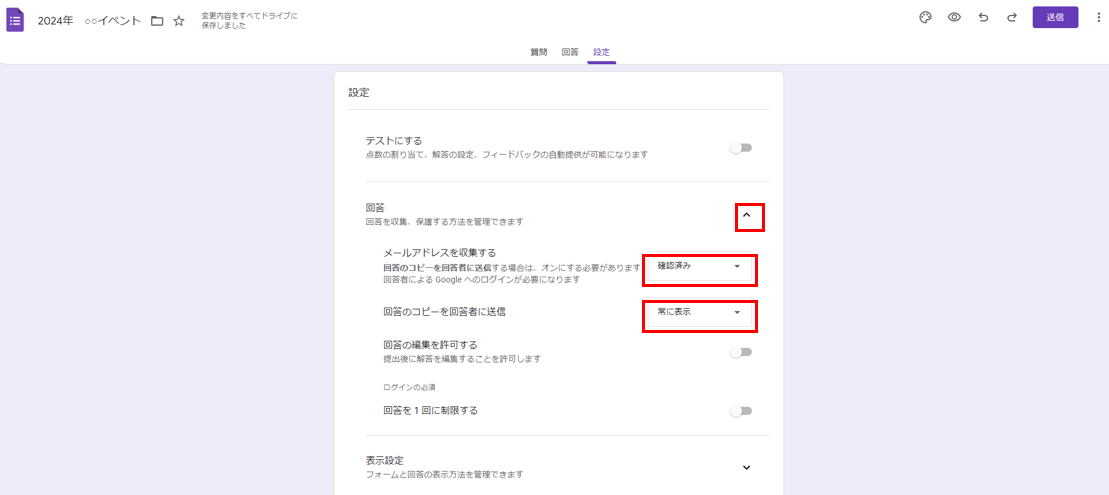Click the 設定 card heading

click(x=359, y=93)
